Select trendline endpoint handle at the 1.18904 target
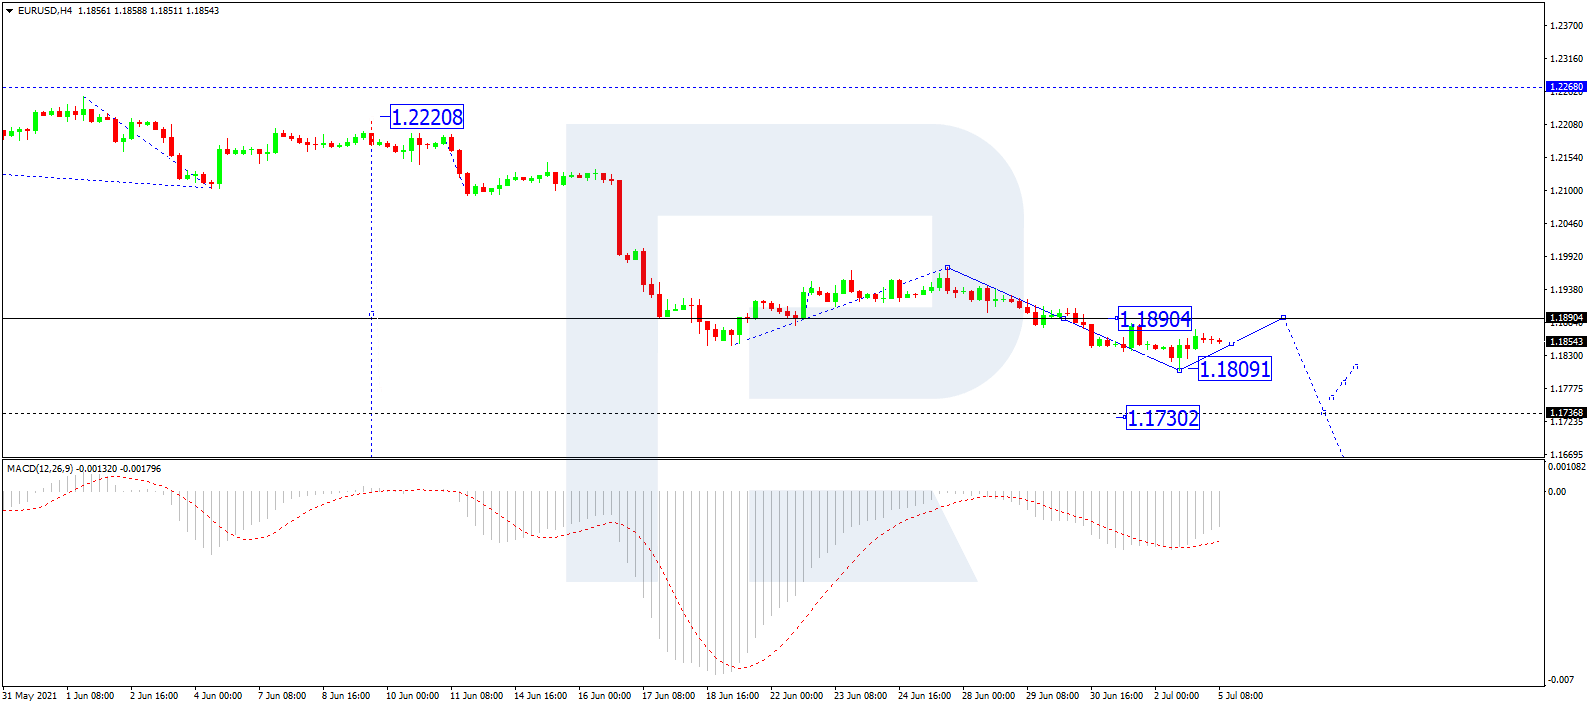The image size is (1590, 707). 1284,318
